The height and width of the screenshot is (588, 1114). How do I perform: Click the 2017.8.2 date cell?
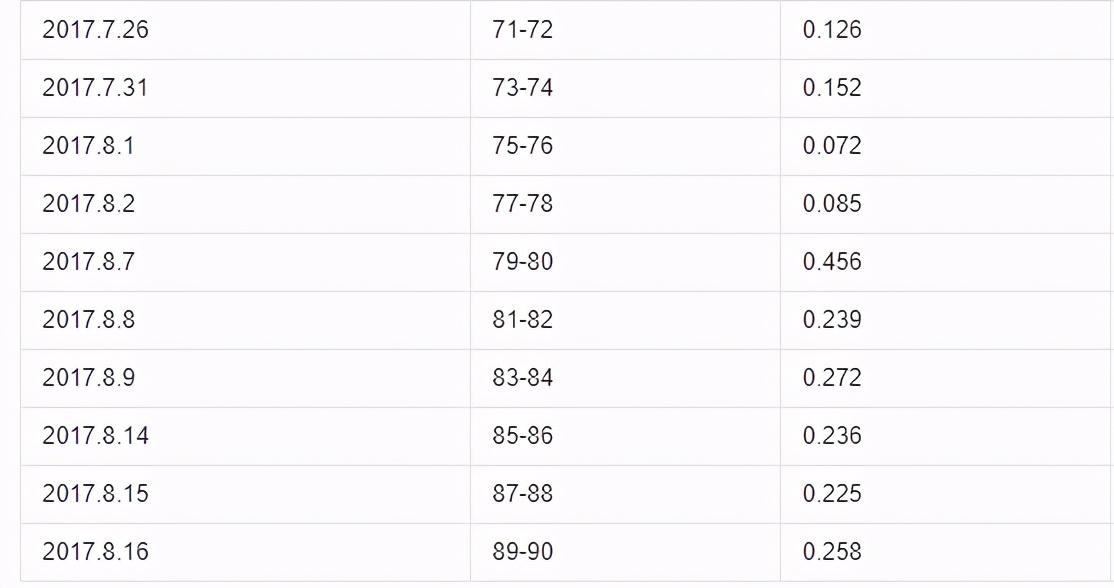click(x=88, y=204)
